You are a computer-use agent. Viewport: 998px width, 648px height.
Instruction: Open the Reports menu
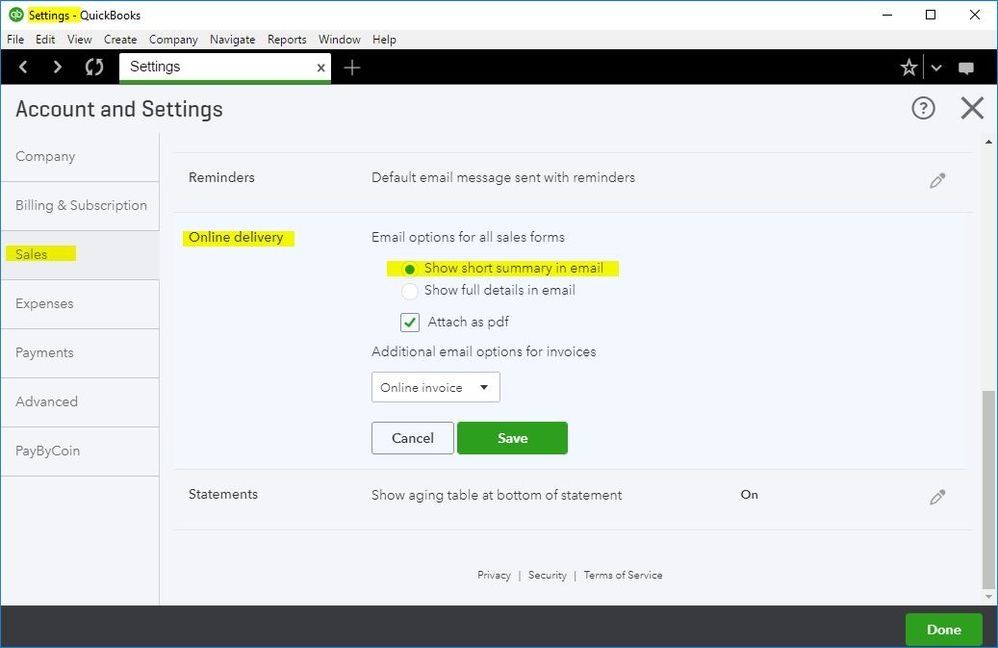click(x=286, y=40)
